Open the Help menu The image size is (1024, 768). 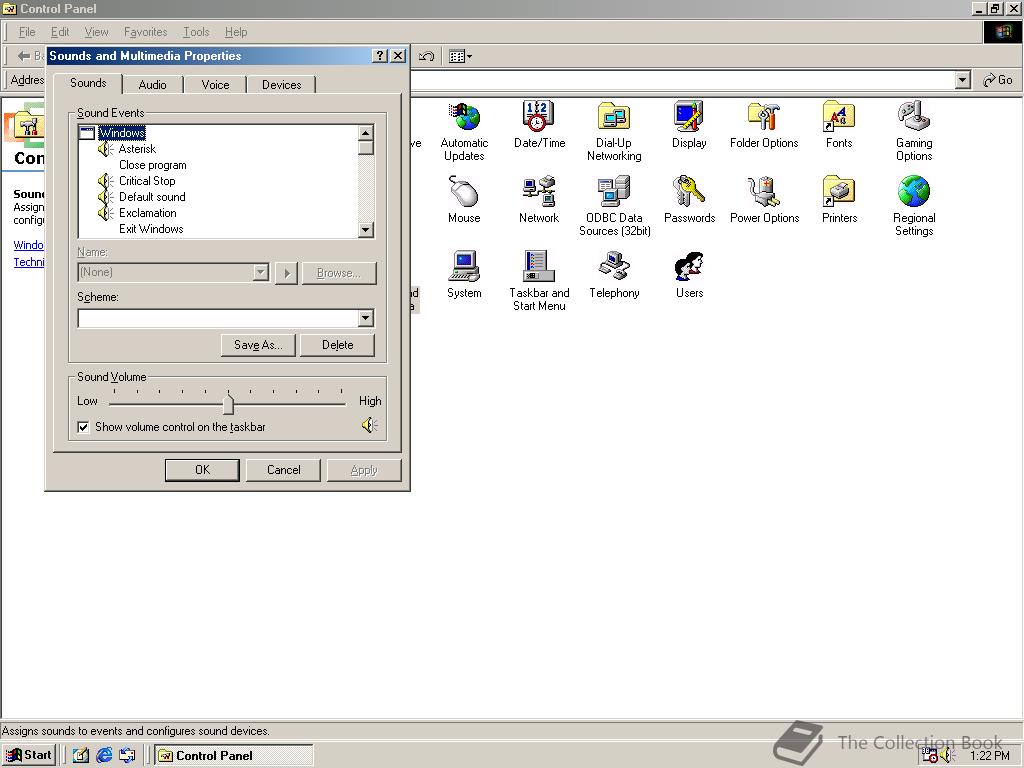tap(236, 32)
